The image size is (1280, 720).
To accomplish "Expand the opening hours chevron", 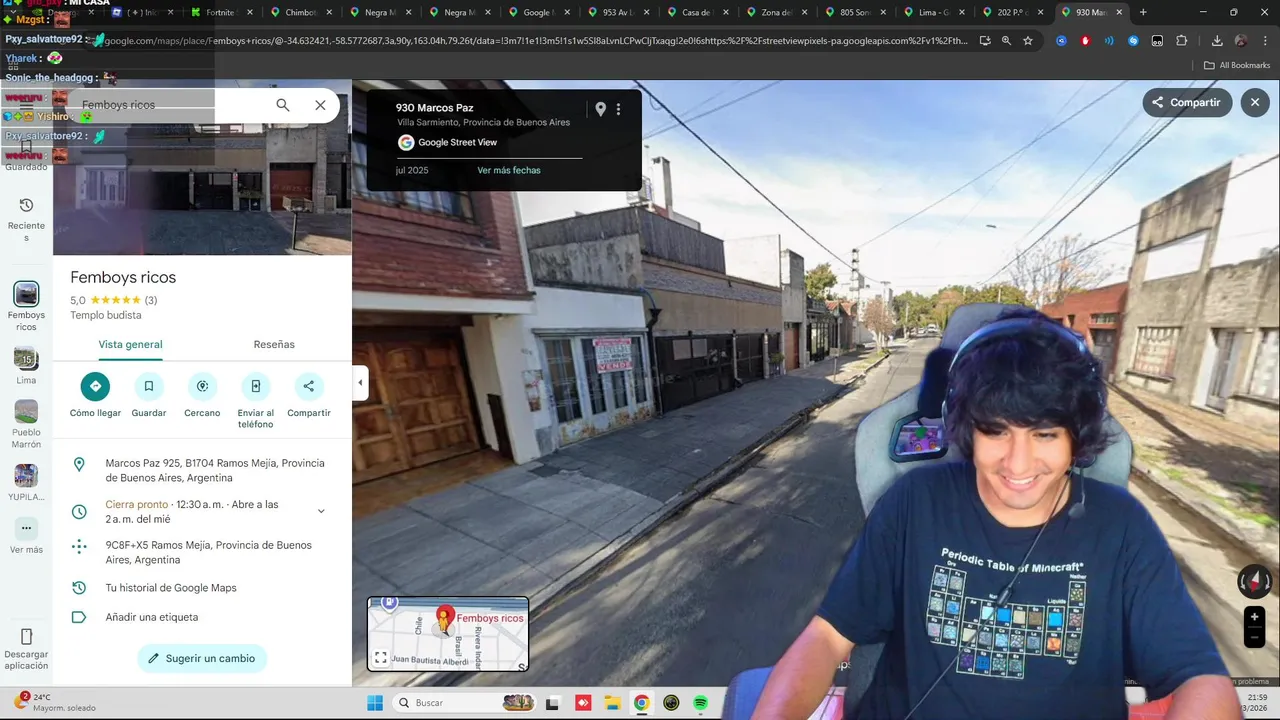I will [x=321, y=511].
